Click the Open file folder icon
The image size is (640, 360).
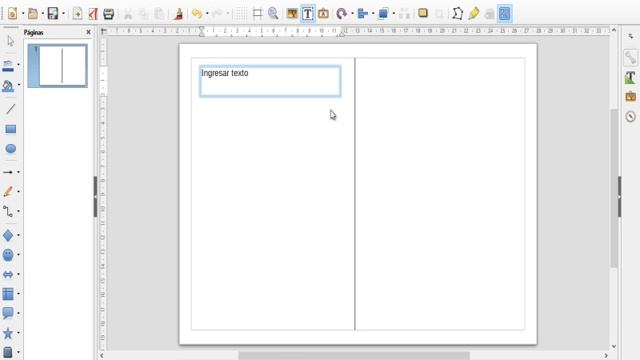(x=33, y=13)
